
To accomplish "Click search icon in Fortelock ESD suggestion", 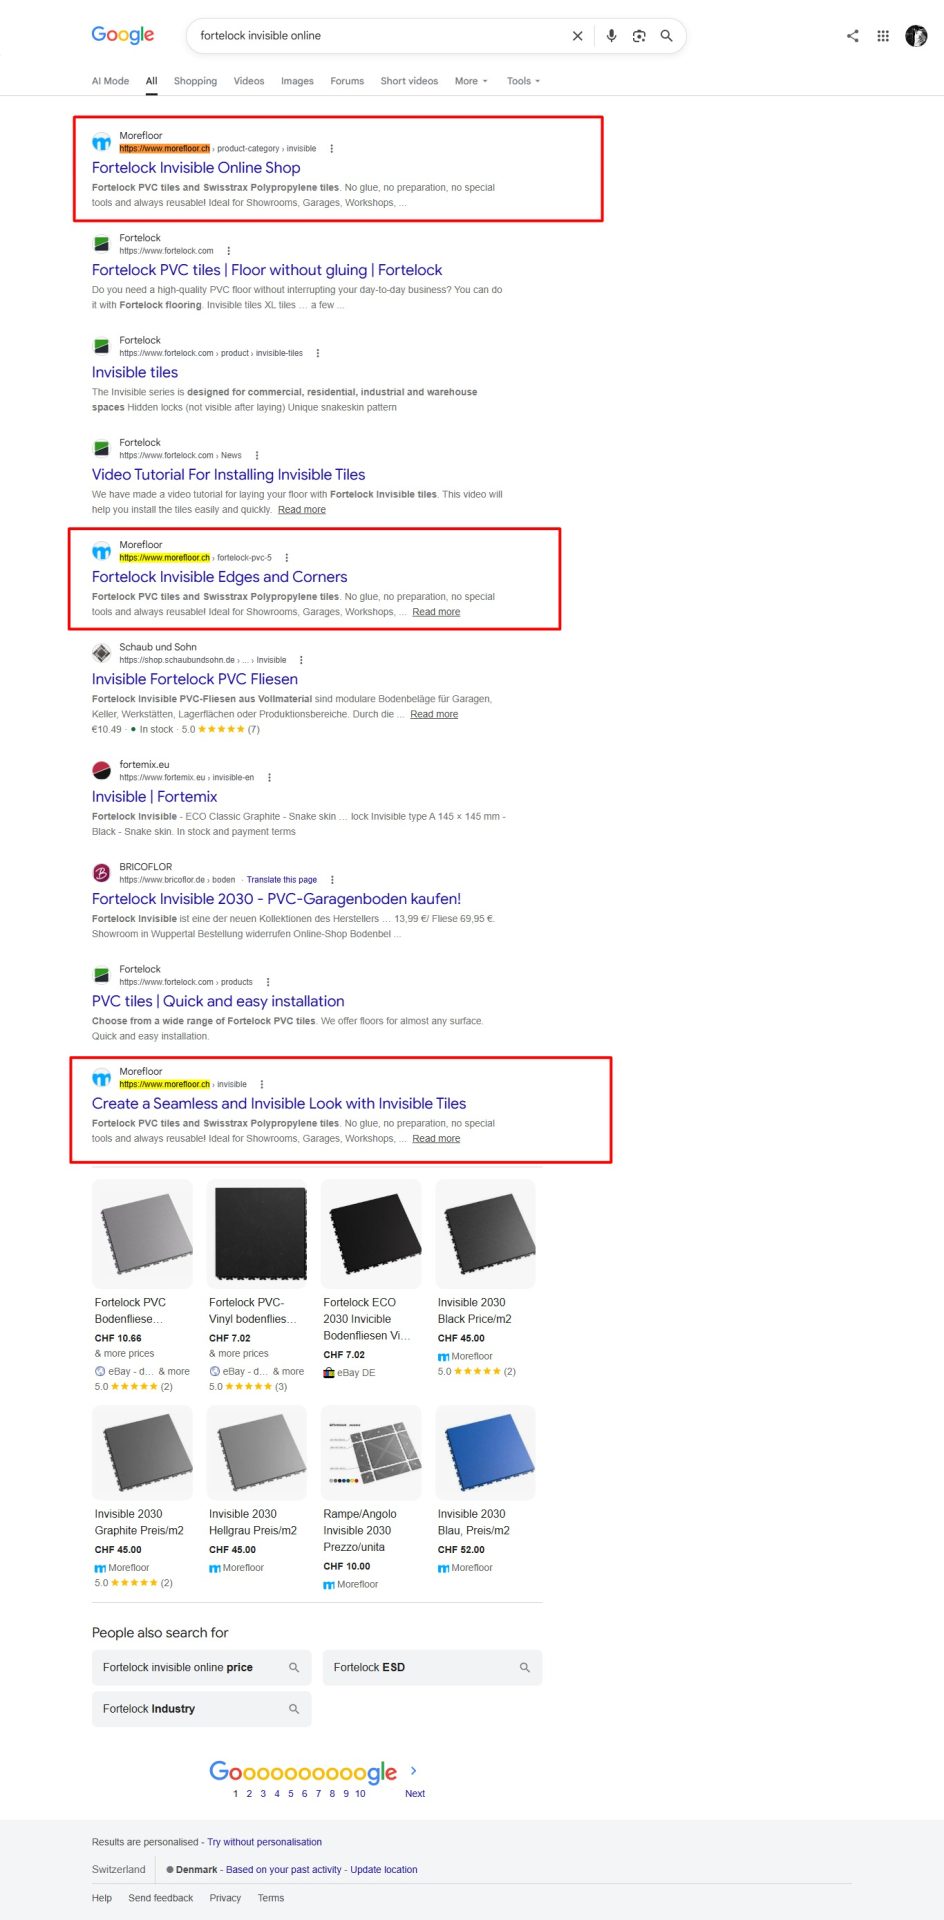I will (x=525, y=1667).
